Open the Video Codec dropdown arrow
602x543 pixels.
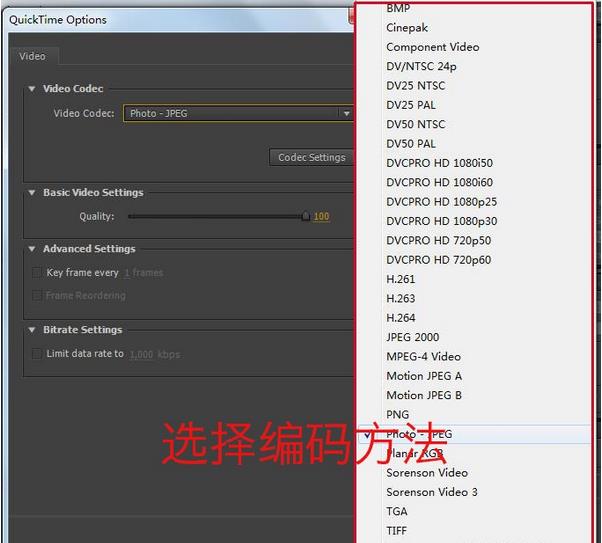click(346, 114)
